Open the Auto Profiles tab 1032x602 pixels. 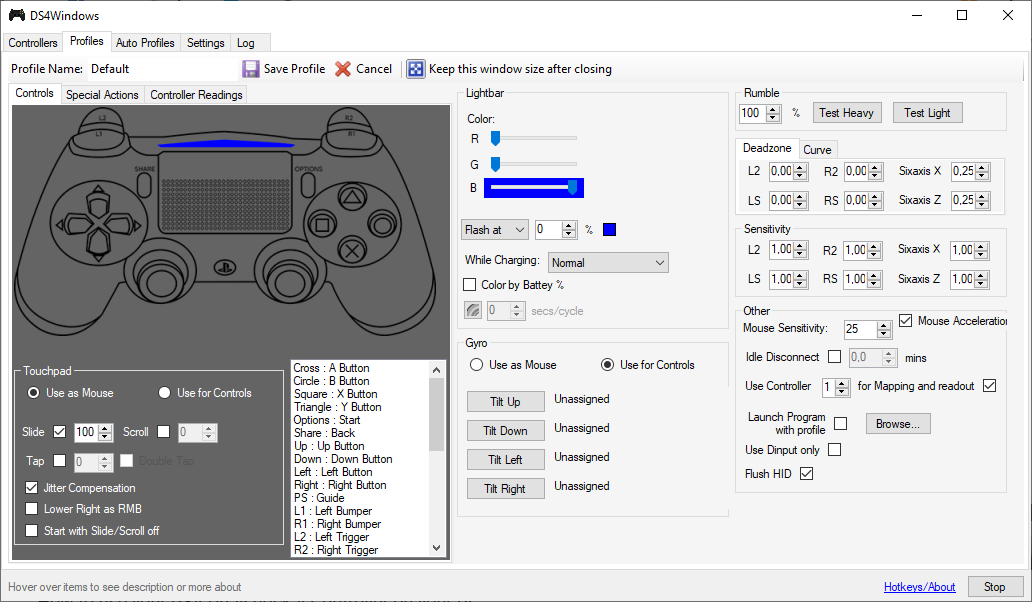[145, 43]
